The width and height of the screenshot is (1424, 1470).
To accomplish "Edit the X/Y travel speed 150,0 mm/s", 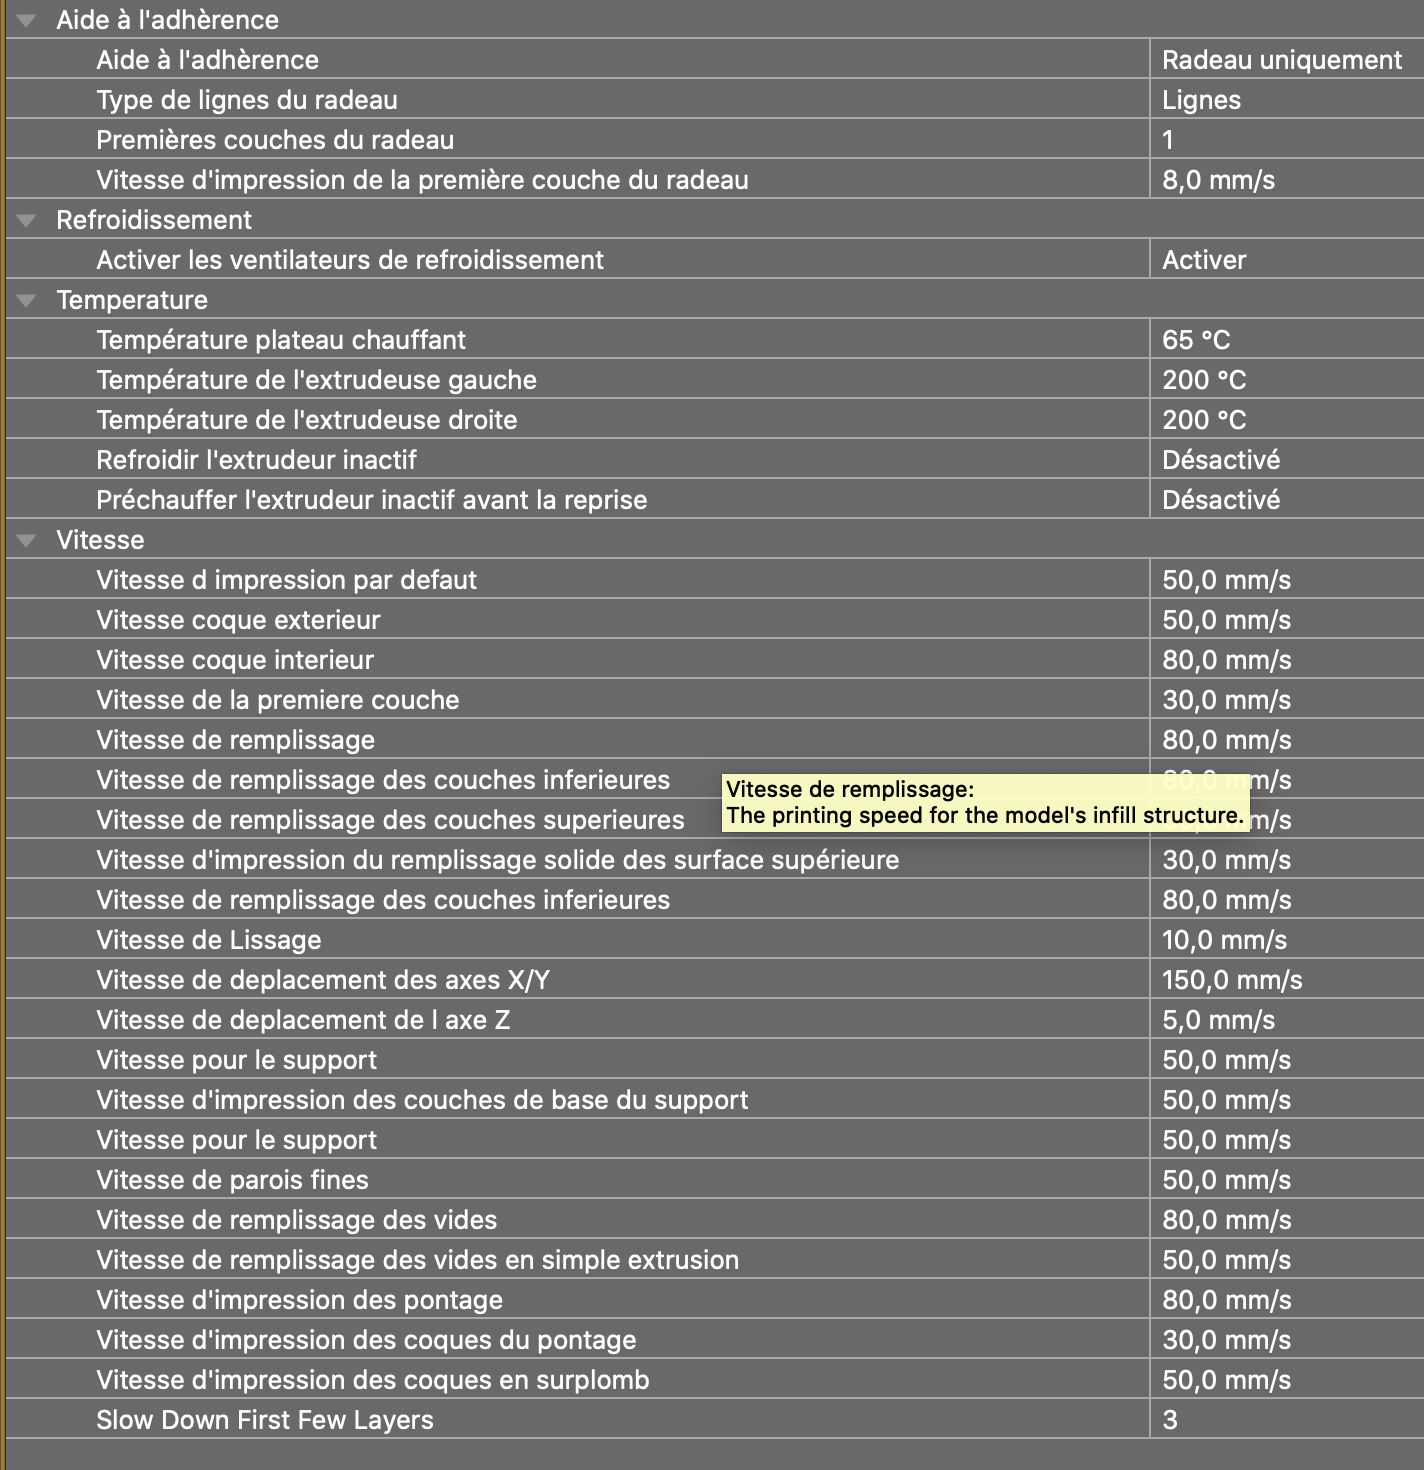I will pos(1232,980).
